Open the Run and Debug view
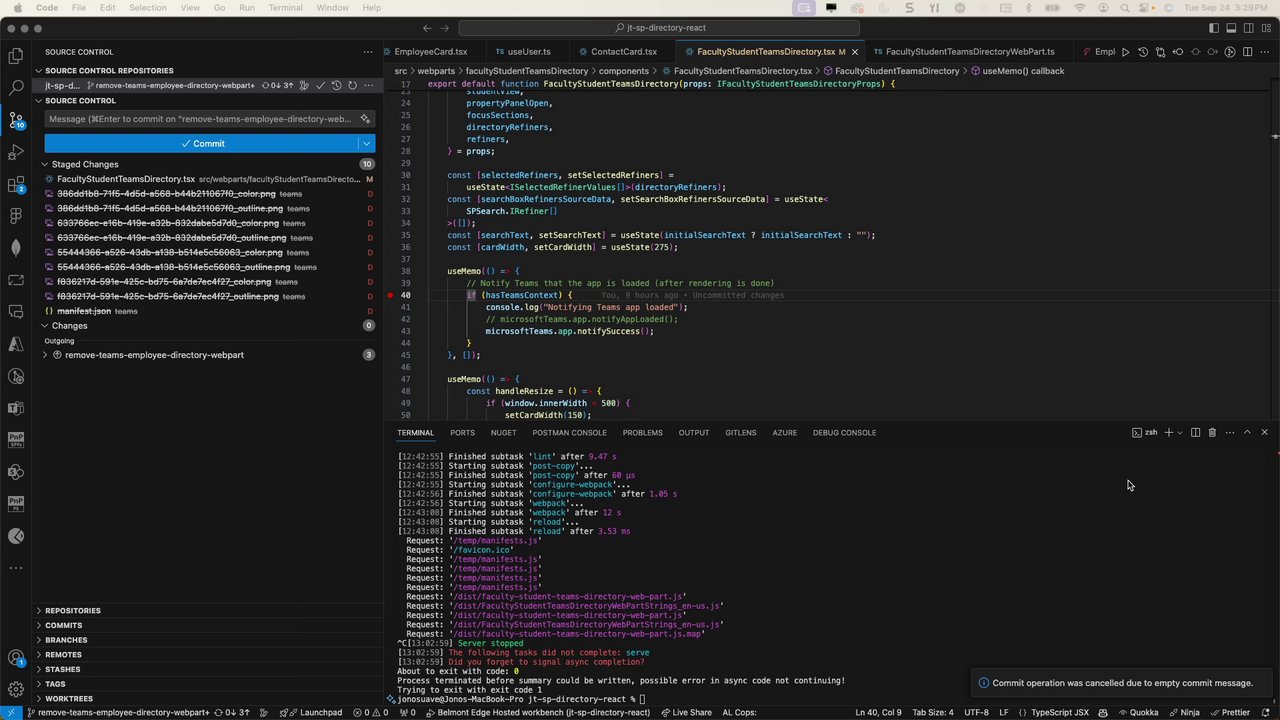This screenshot has height=720, width=1280. tap(16, 152)
